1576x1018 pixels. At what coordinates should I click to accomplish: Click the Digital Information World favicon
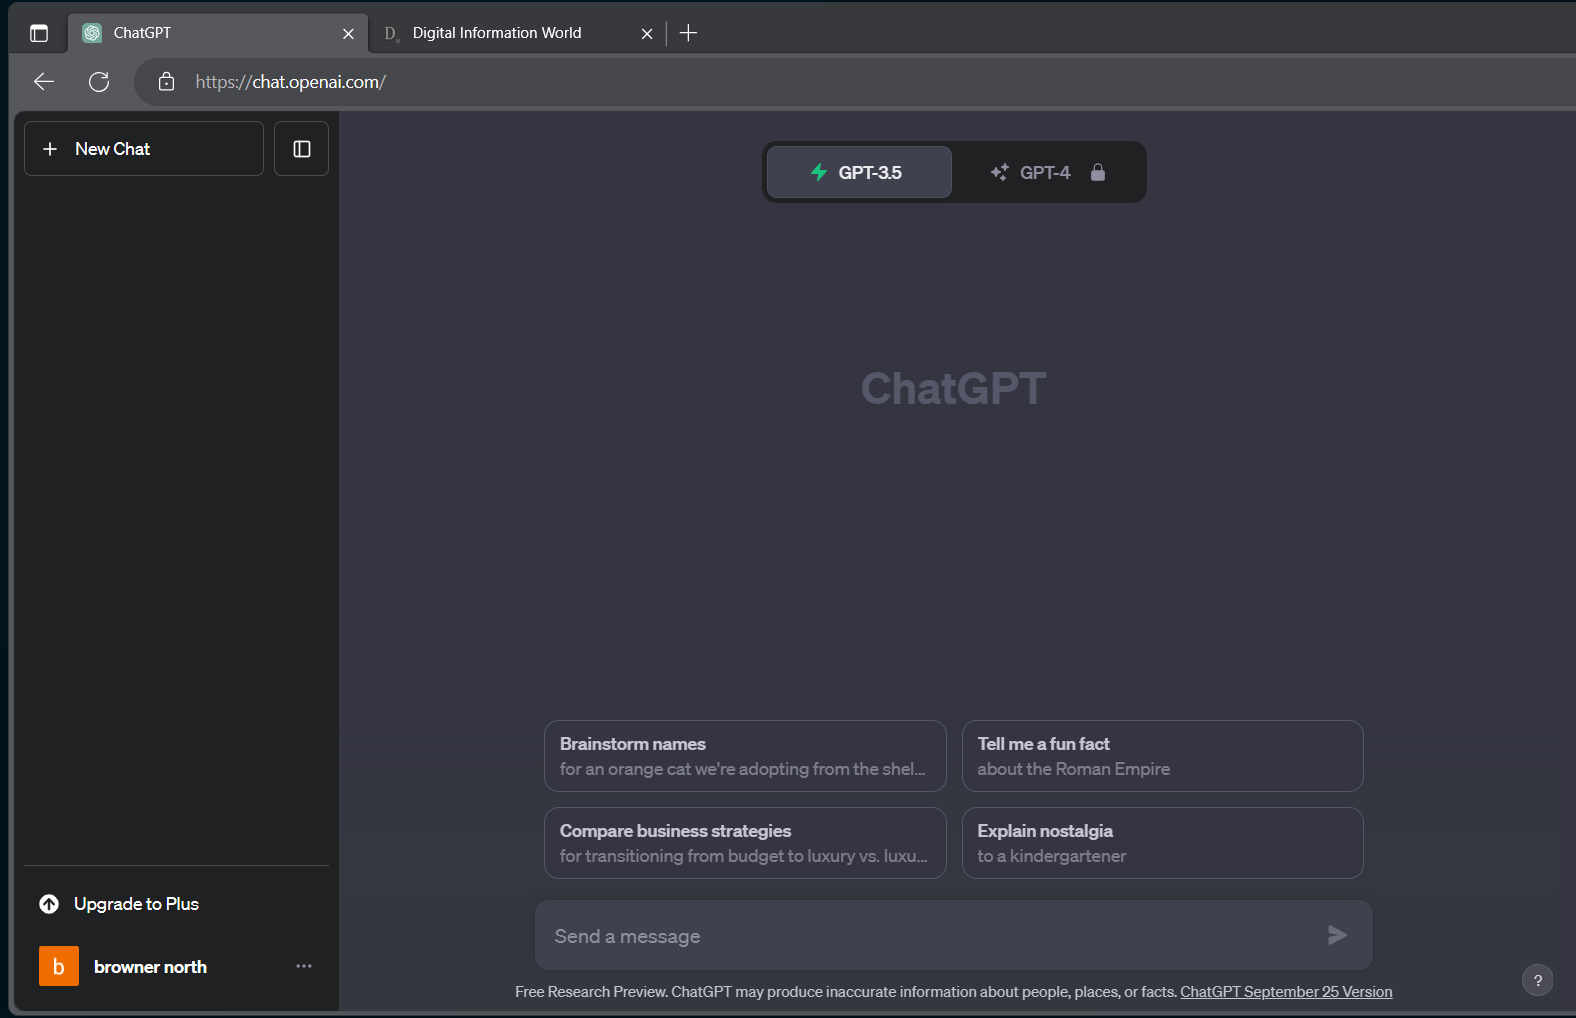(x=391, y=33)
